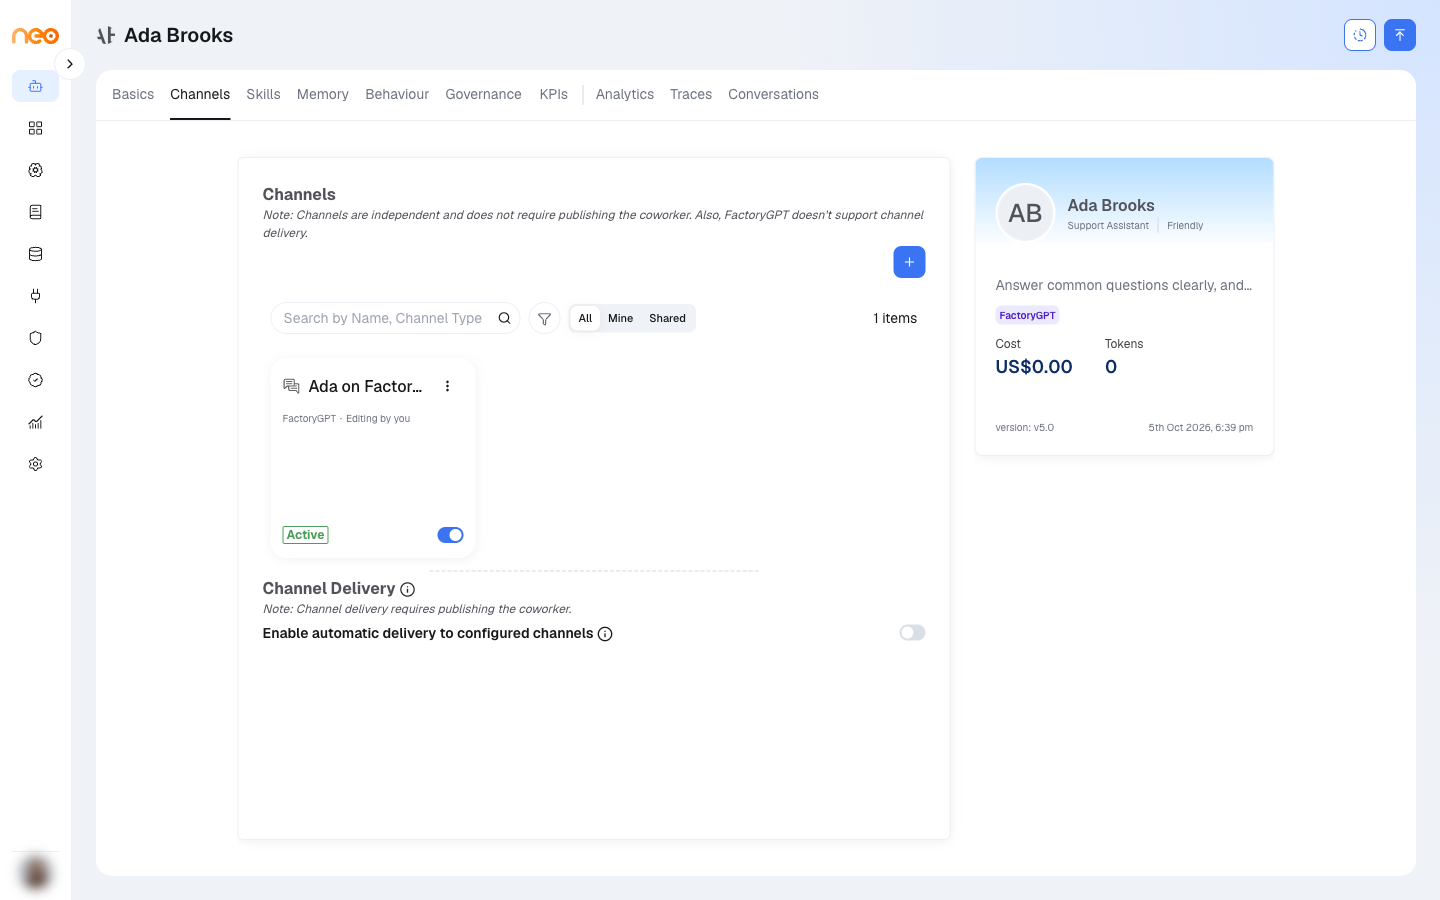This screenshot has height=900, width=1440.
Task: Open the plug integrations sidebar icon
Action: tap(35, 296)
